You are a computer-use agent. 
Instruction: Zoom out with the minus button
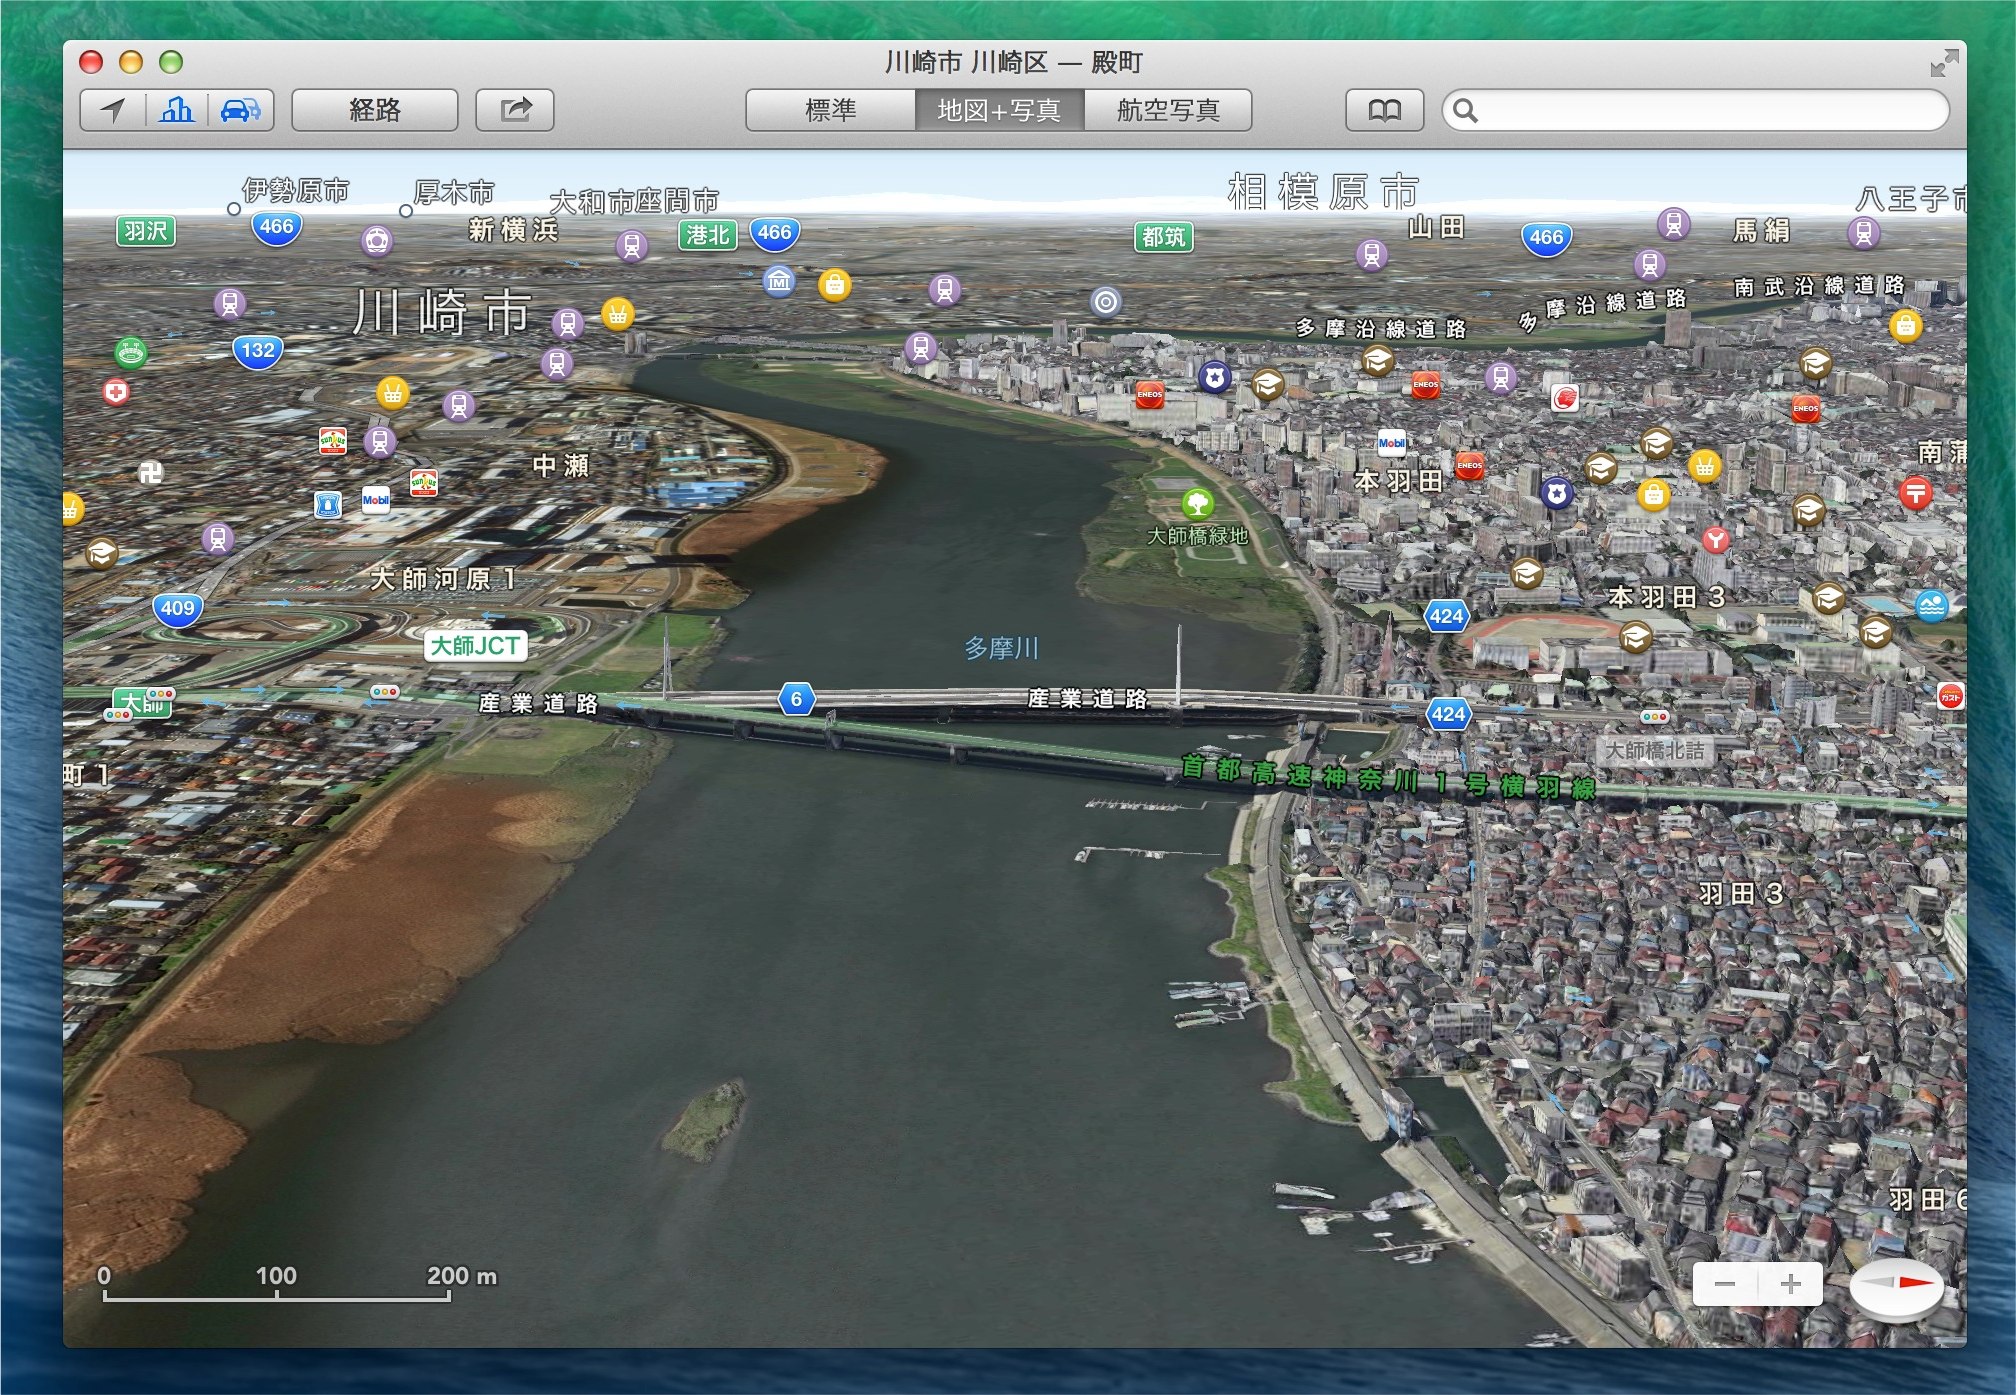point(1725,1284)
